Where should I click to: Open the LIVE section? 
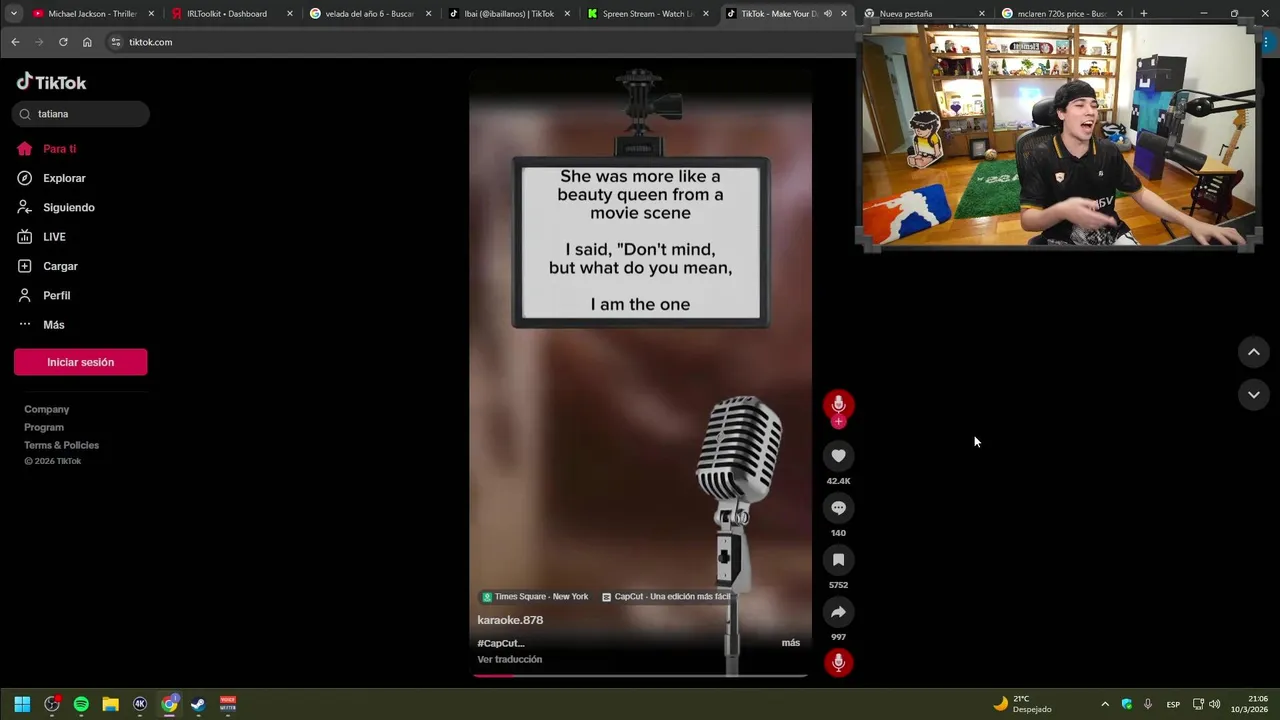[x=41, y=237]
